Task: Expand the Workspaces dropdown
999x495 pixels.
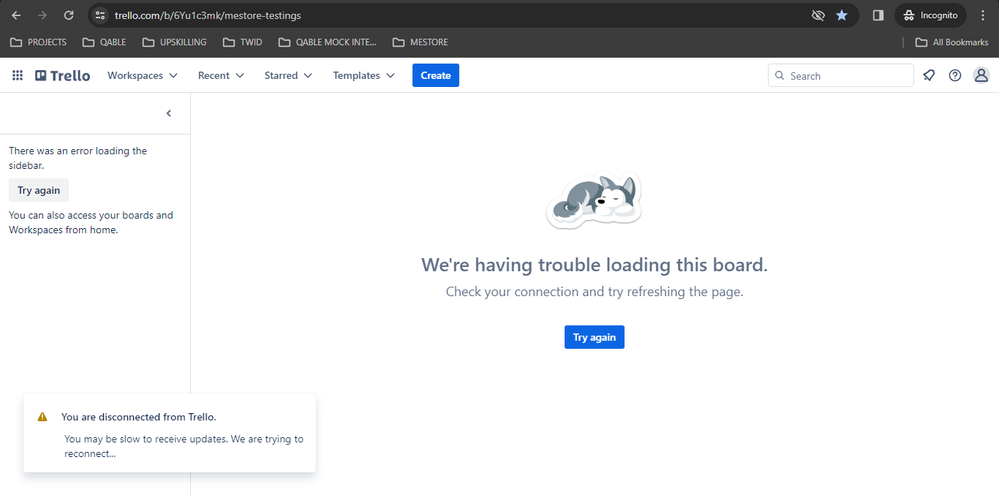Action: [x=142, y=75]
